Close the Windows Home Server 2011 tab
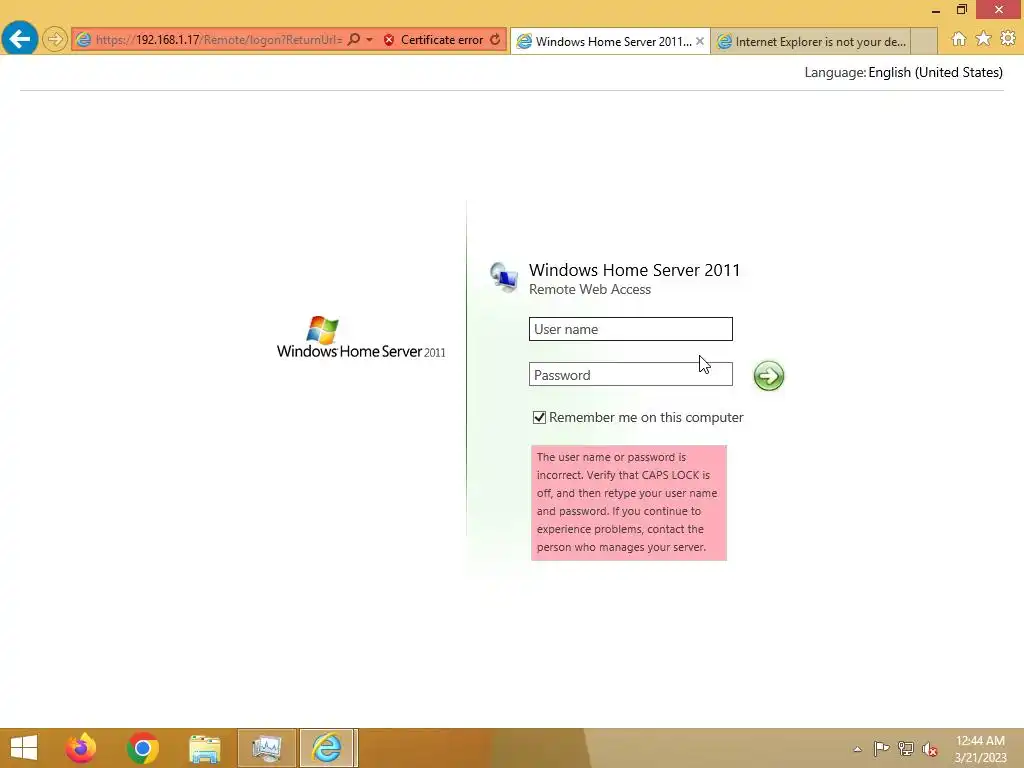 tap(699, 41)
